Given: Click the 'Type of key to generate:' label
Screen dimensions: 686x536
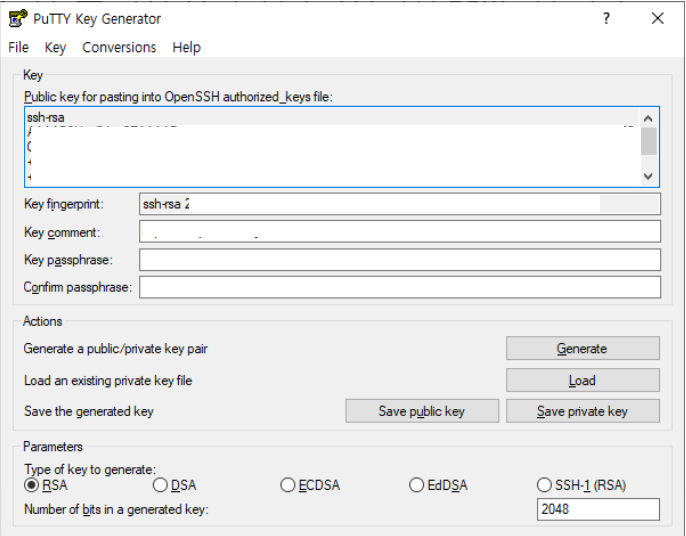Looking at the screenshot, I should [x=90, y=469].
